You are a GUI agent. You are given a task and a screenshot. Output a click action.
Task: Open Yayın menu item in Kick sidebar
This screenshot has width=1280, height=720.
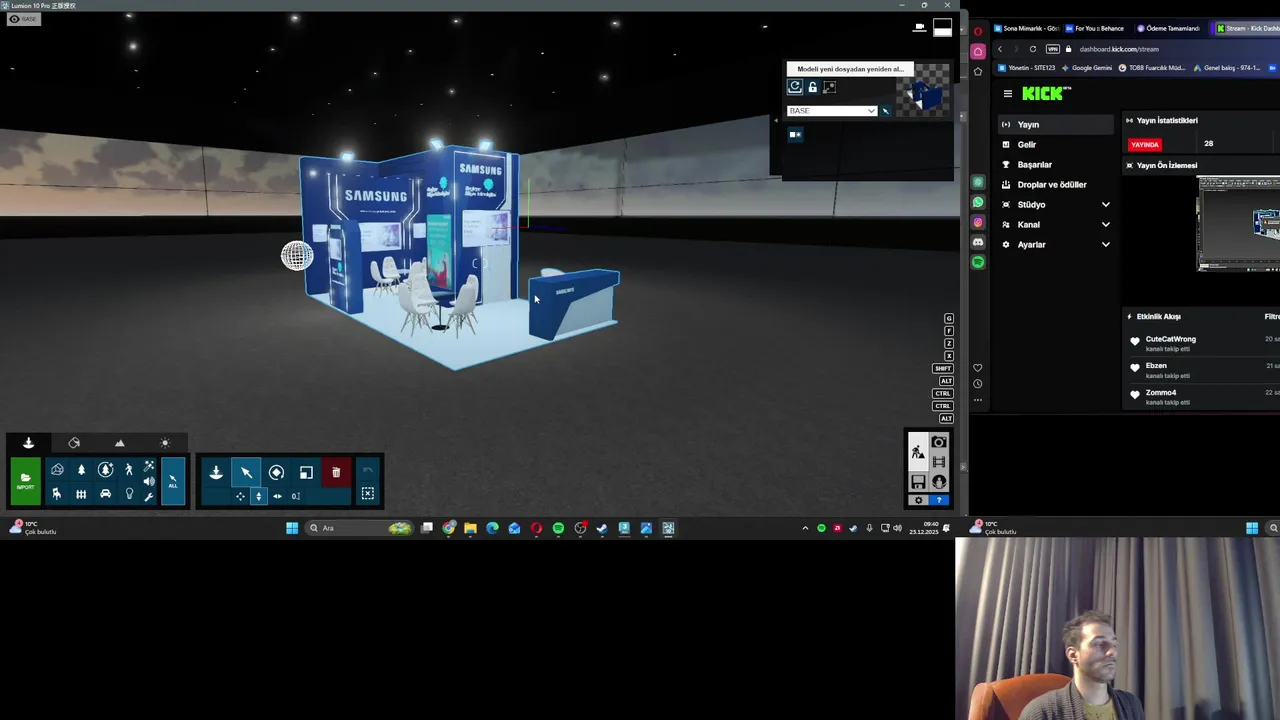tap(1057, 125)
